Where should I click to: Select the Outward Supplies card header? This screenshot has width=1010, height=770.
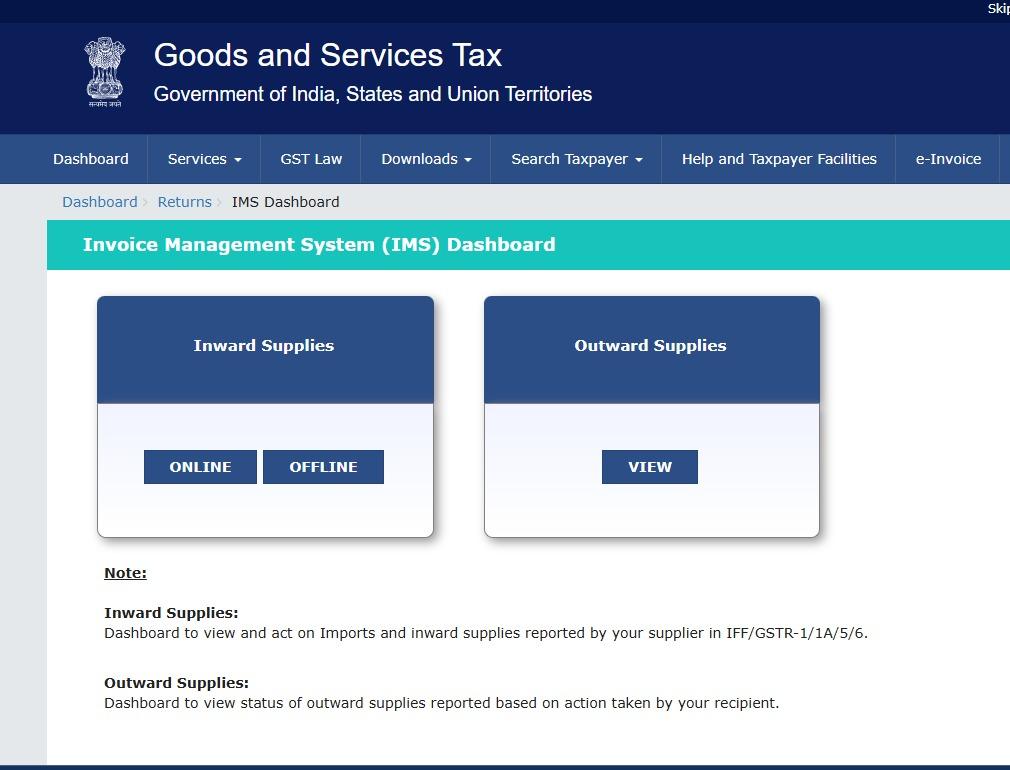tap(652, 350)
